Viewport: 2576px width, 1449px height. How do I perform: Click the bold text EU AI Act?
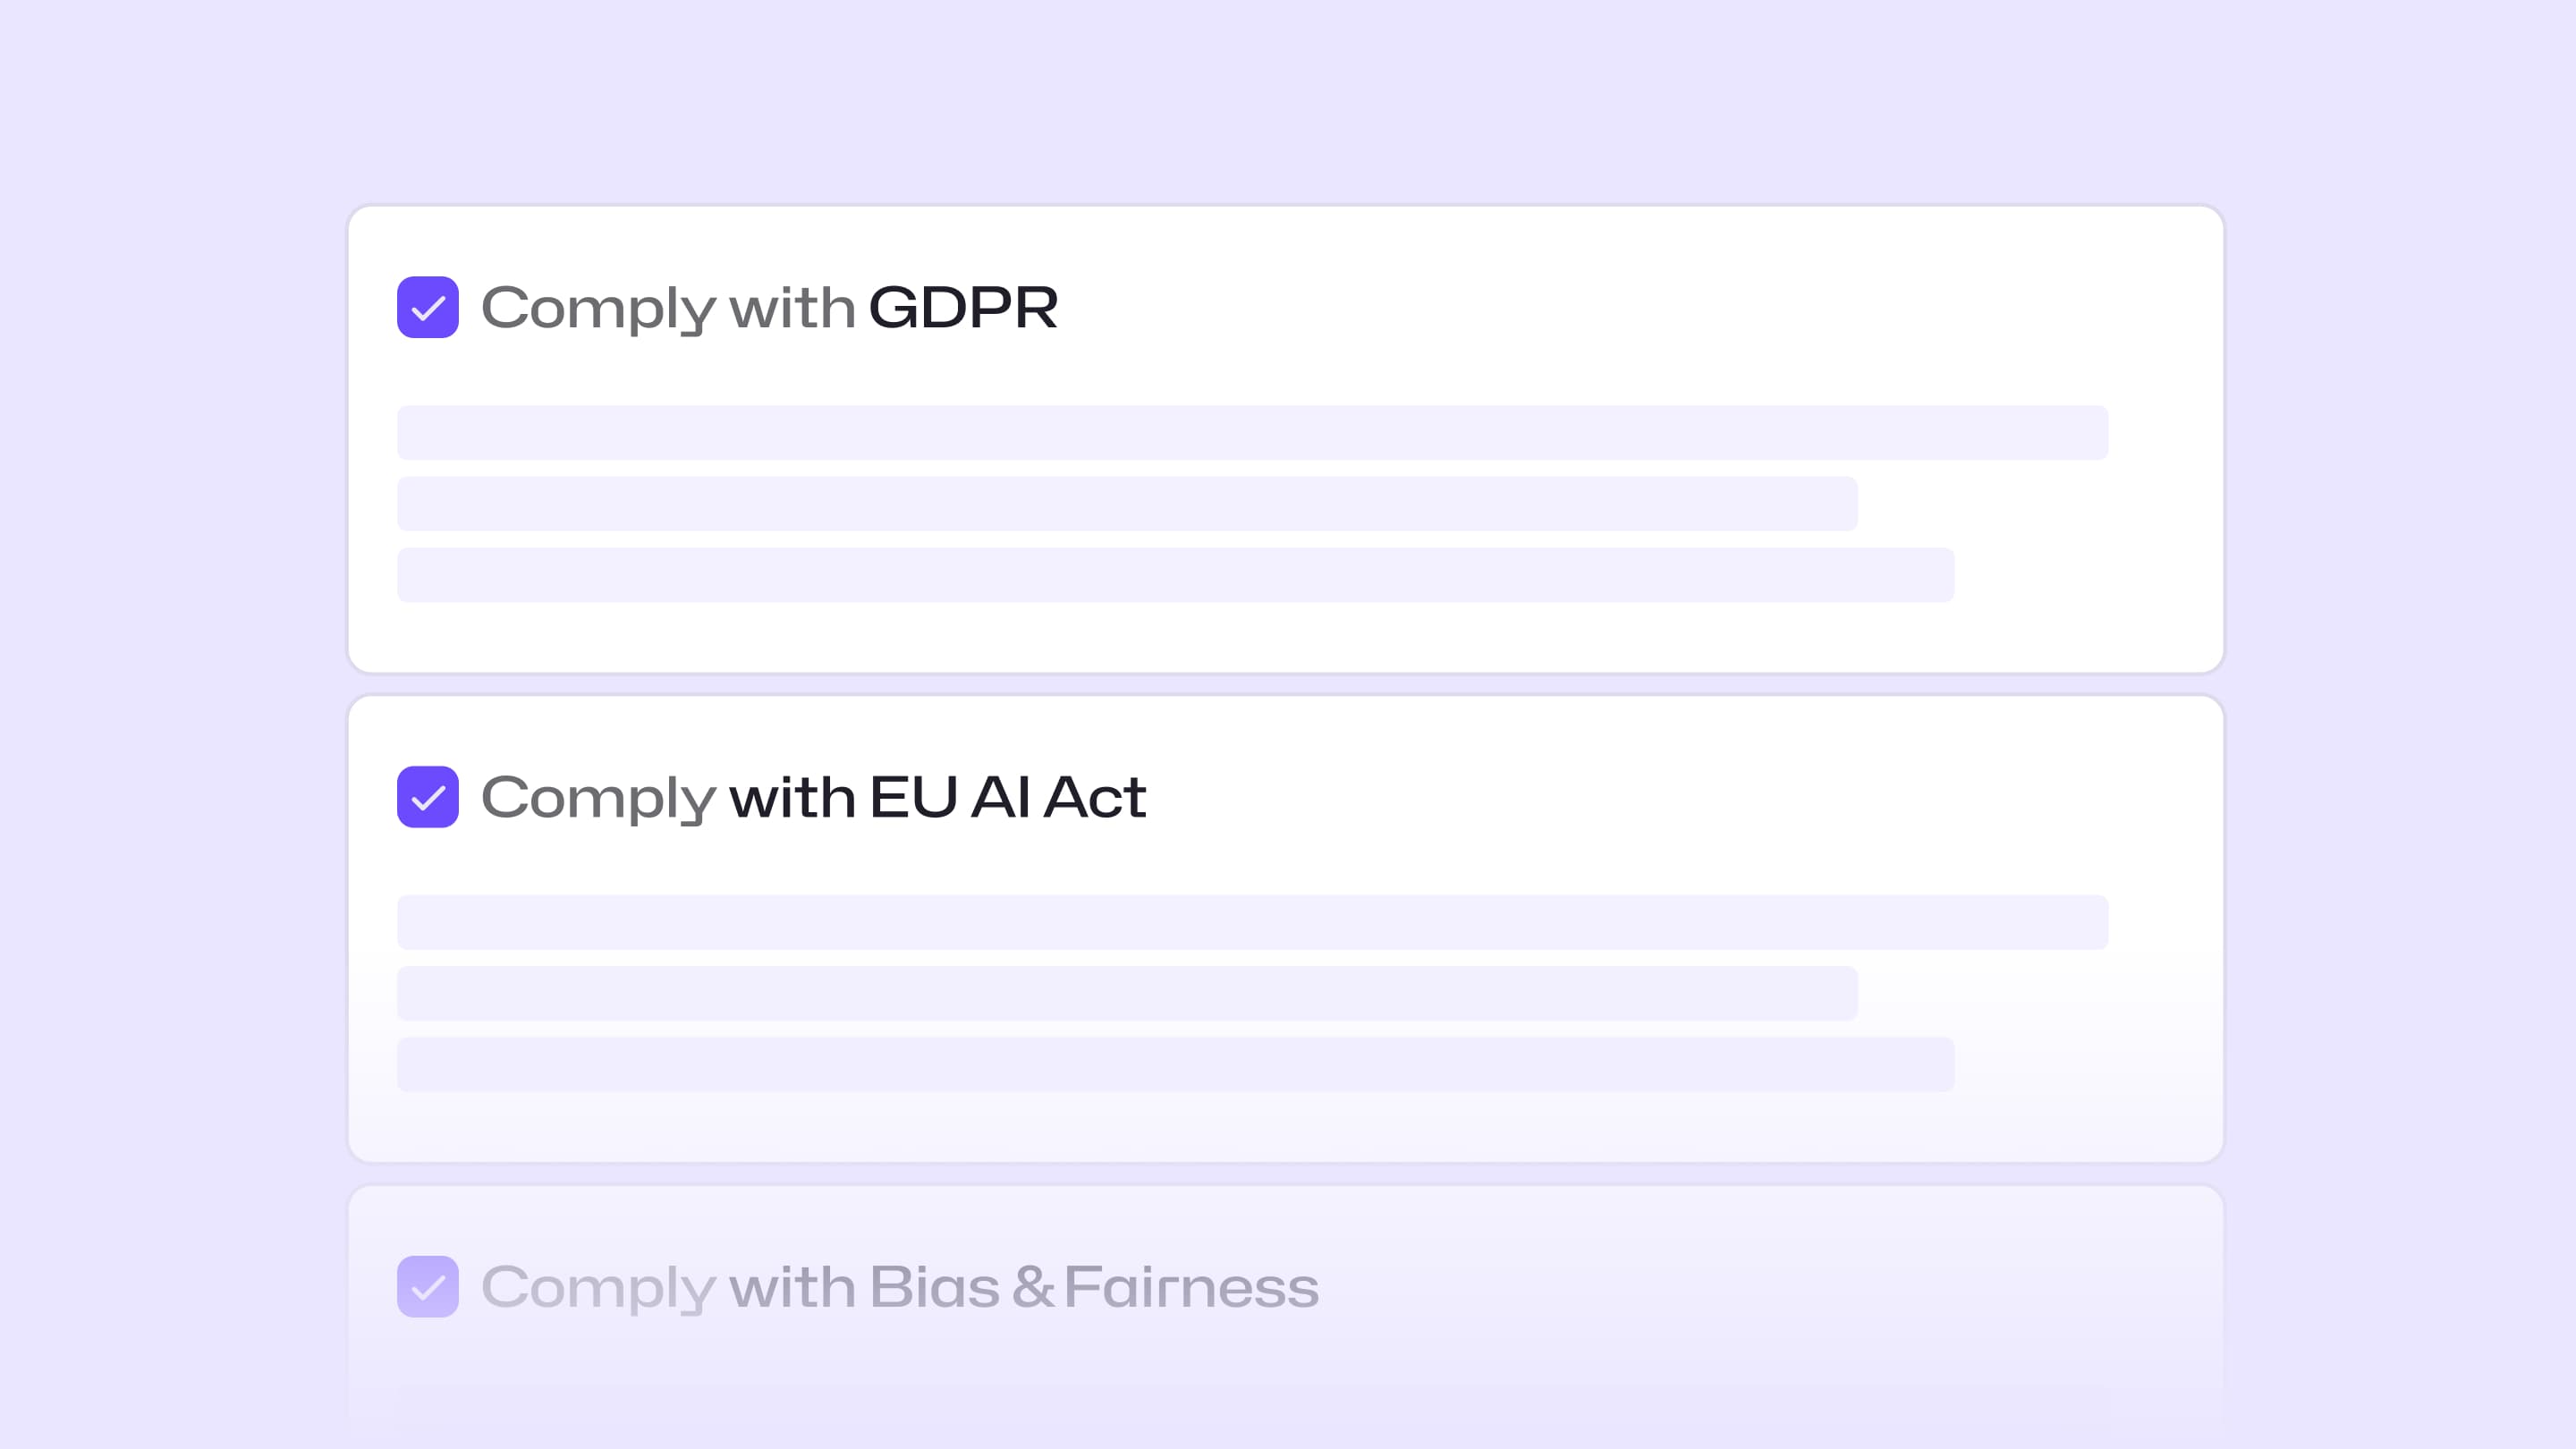pyautogui.click(x=1007, y=797)
